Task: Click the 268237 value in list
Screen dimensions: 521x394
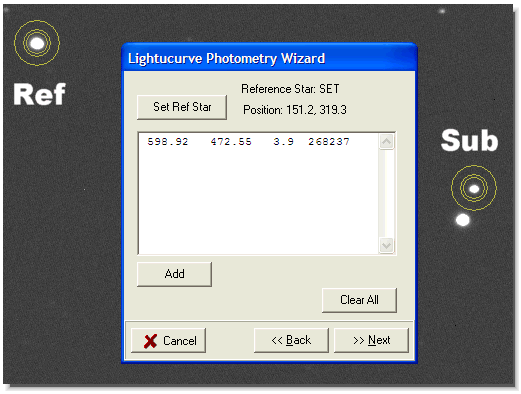Action: tap(329, 142)
